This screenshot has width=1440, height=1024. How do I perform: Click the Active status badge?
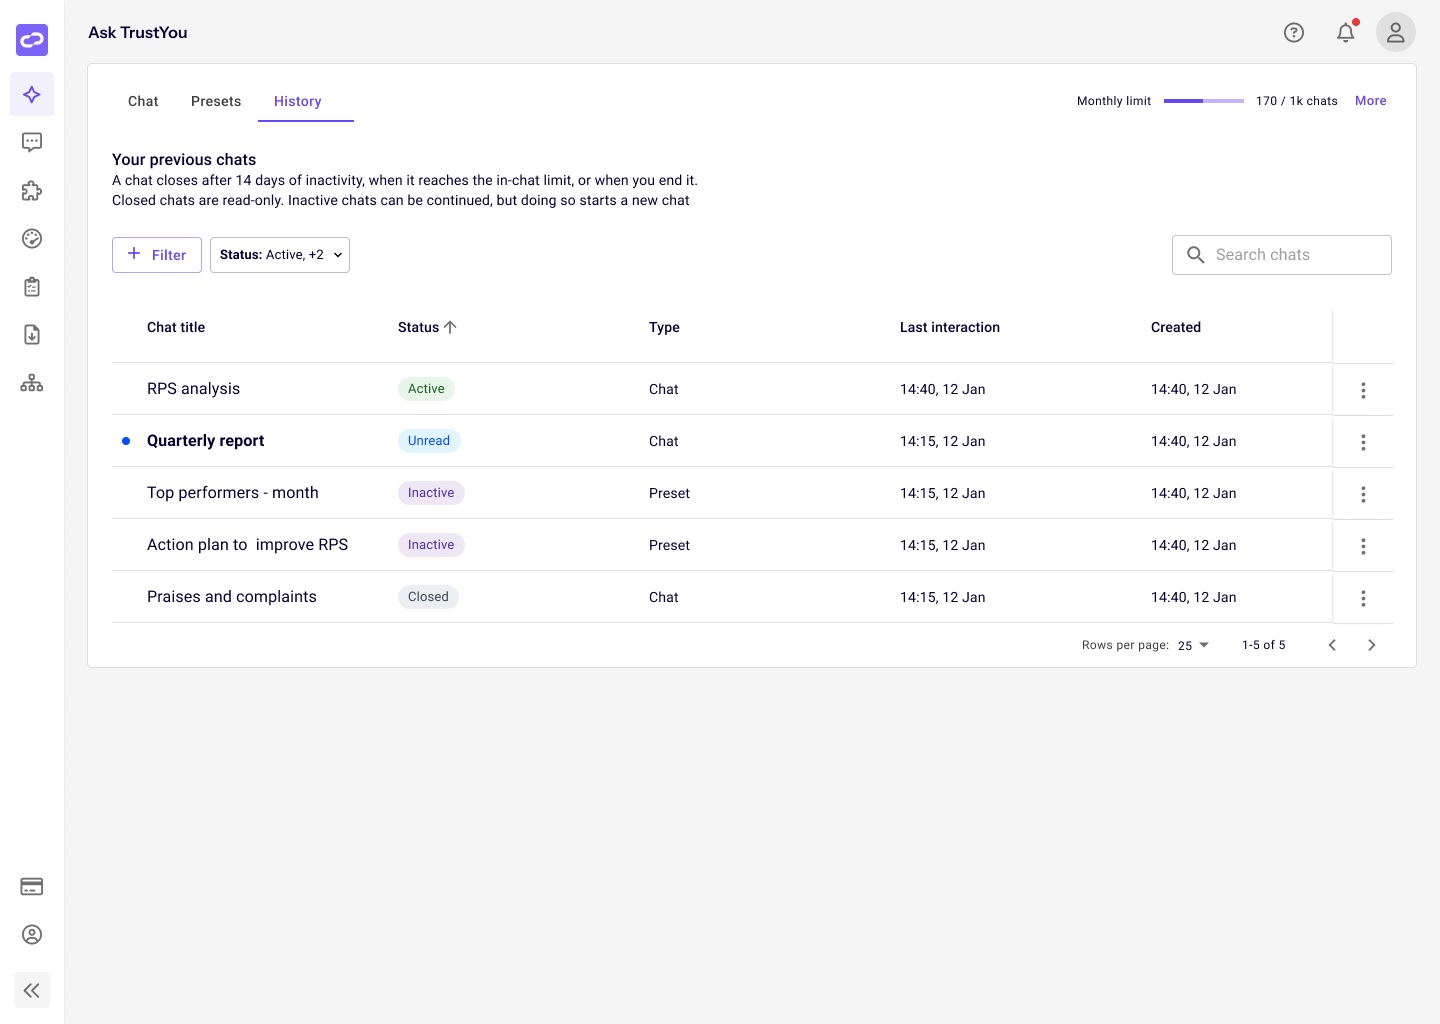tap(426, 389)
